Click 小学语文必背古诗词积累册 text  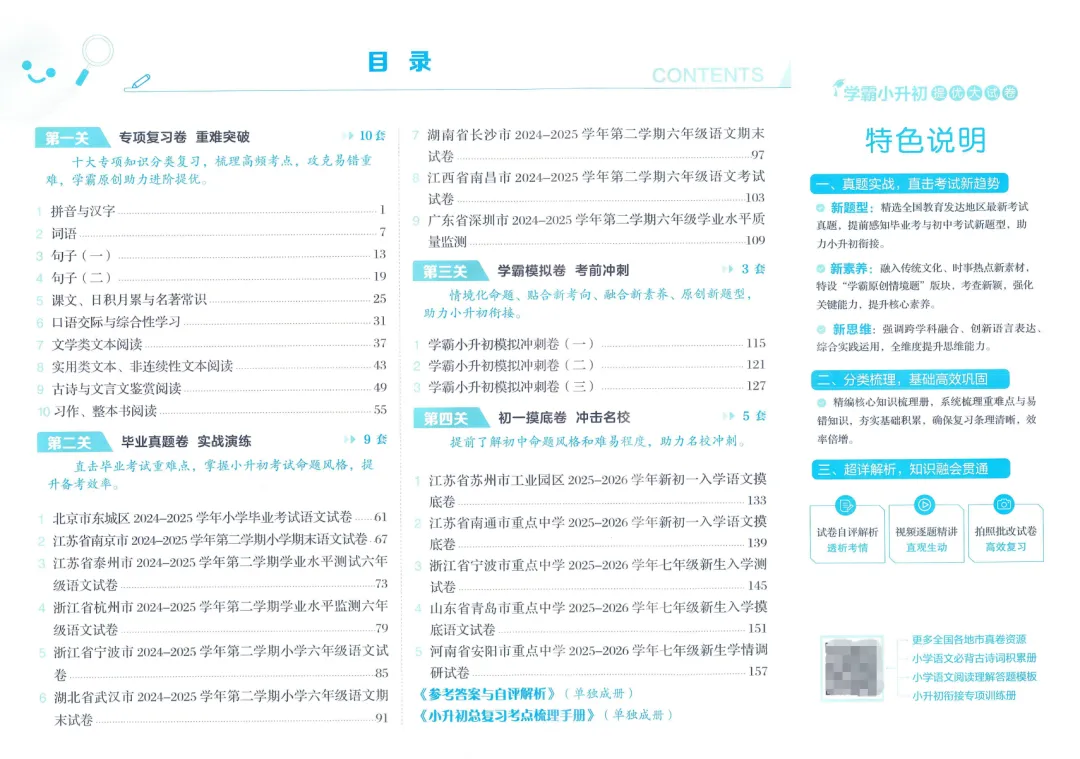coord(974,658)
